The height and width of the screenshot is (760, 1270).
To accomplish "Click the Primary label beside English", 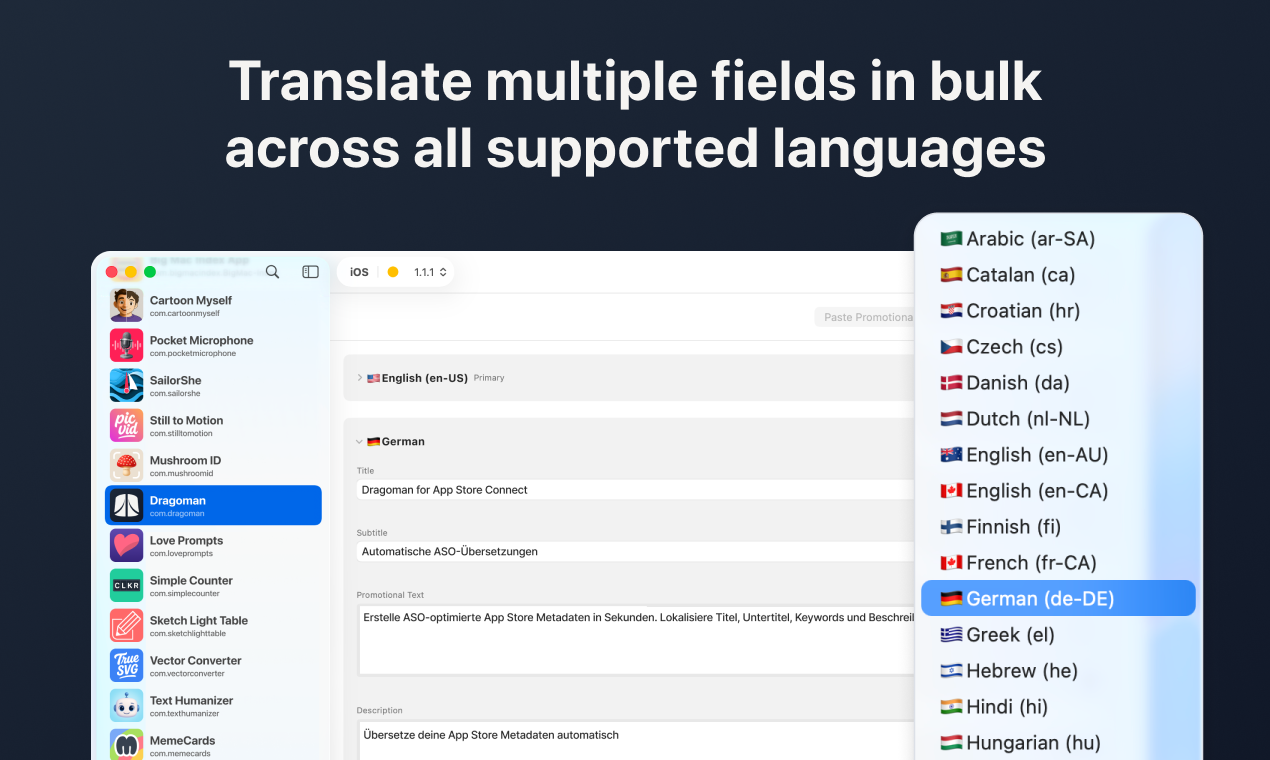I will [x=489, y=378].
